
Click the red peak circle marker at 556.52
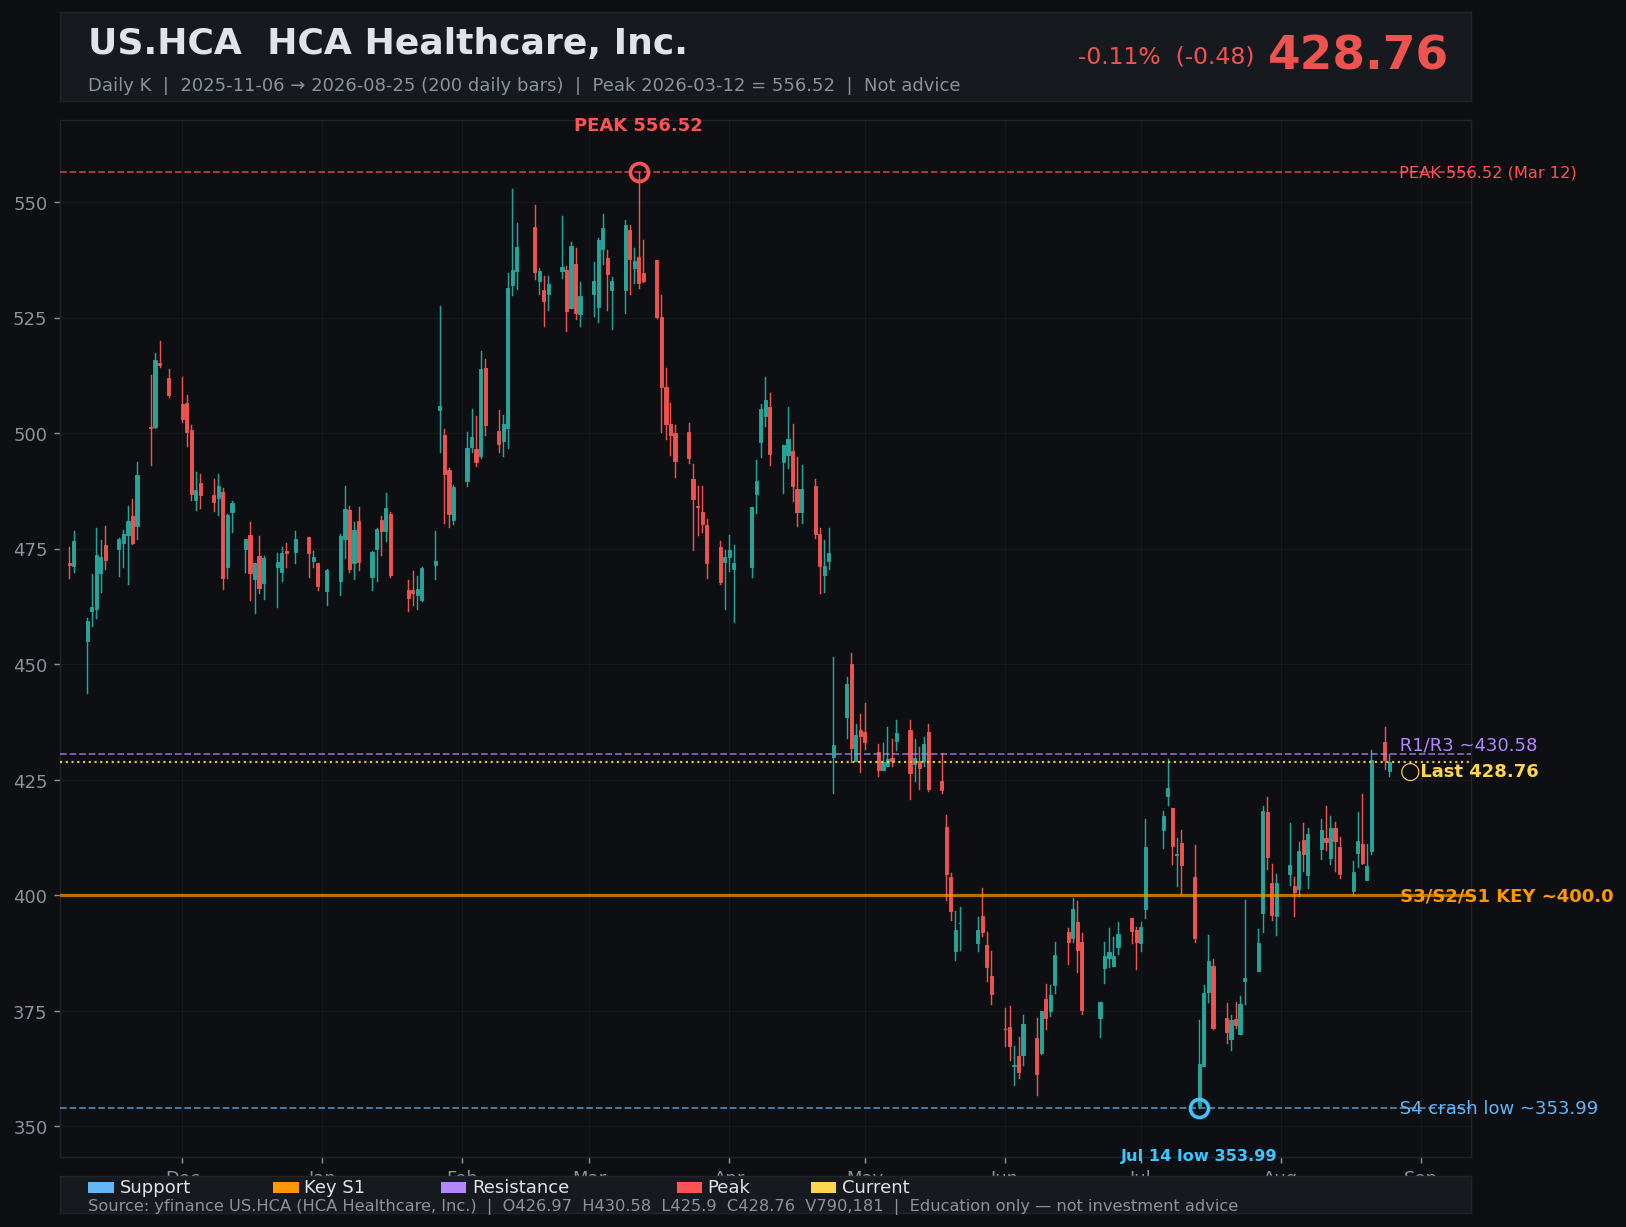639,173
